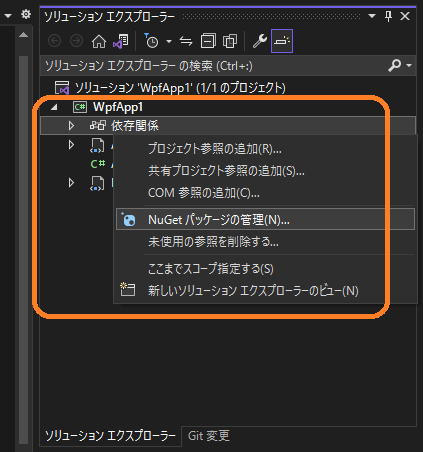The width and height of the screenshot is (423, 452).
Task: Click the magnifier search icon
Action: tap(395, 66)
